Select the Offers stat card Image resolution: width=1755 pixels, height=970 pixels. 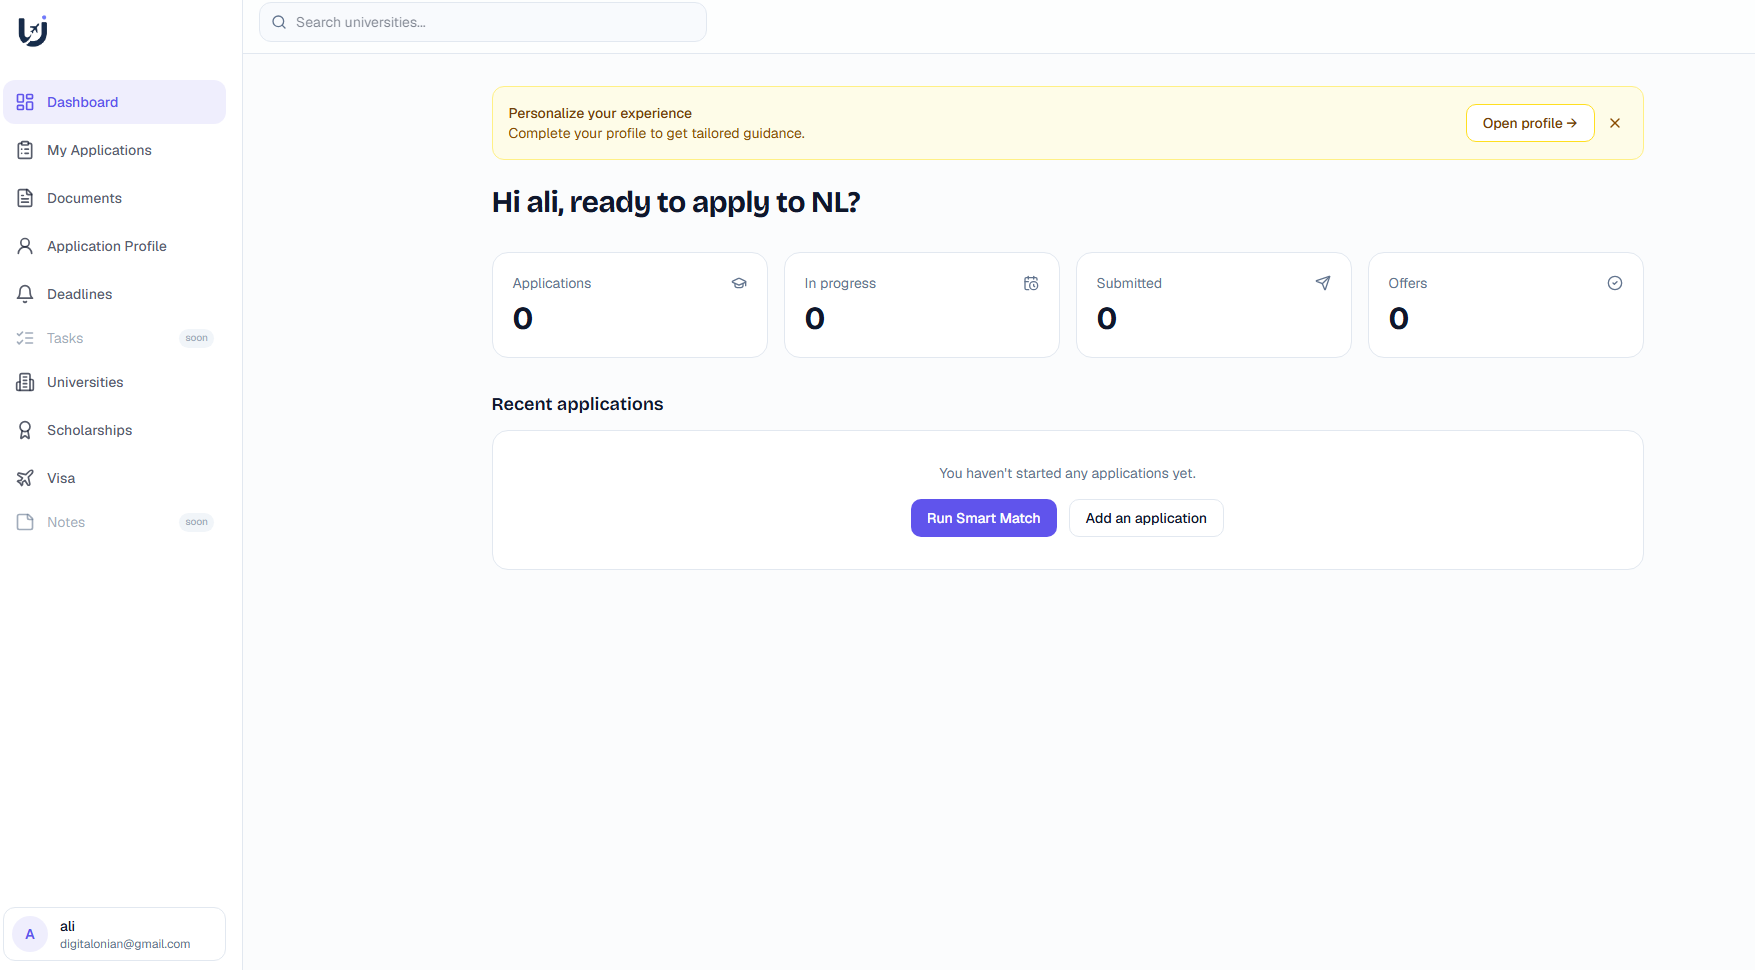pyautogui.click(x=1506, y=305)
